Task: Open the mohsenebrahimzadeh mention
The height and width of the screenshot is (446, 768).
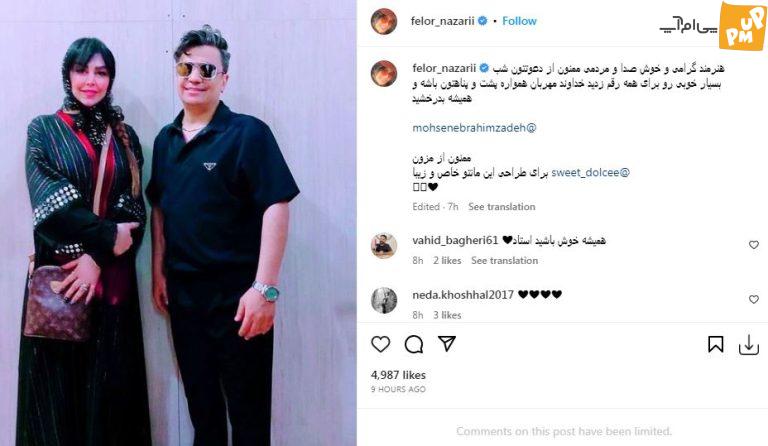Action: (x=474, y=128)
